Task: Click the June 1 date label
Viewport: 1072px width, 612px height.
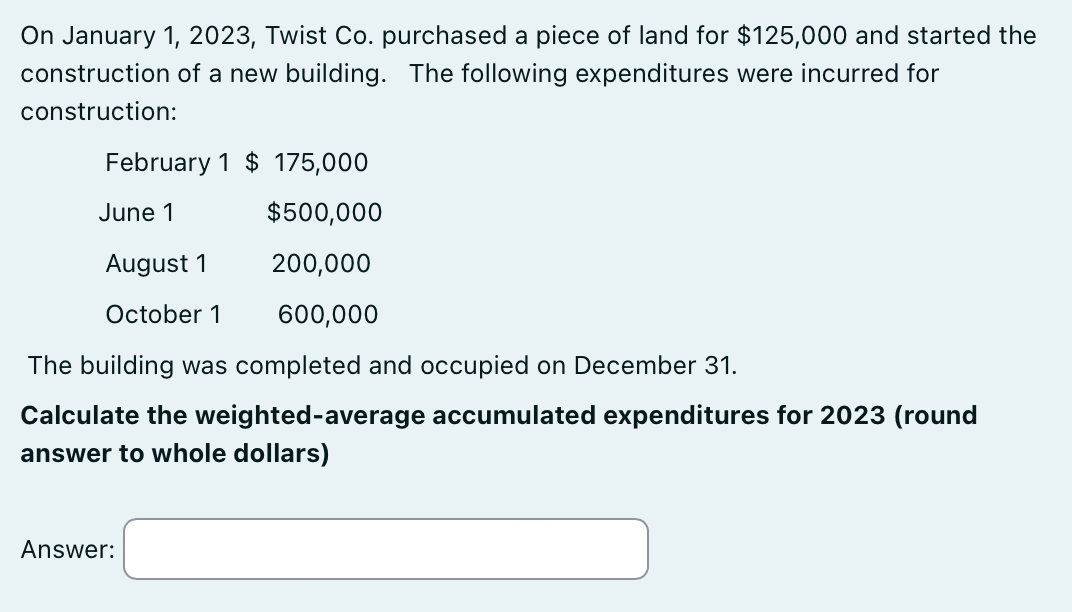Action: (x=136, y=212)
